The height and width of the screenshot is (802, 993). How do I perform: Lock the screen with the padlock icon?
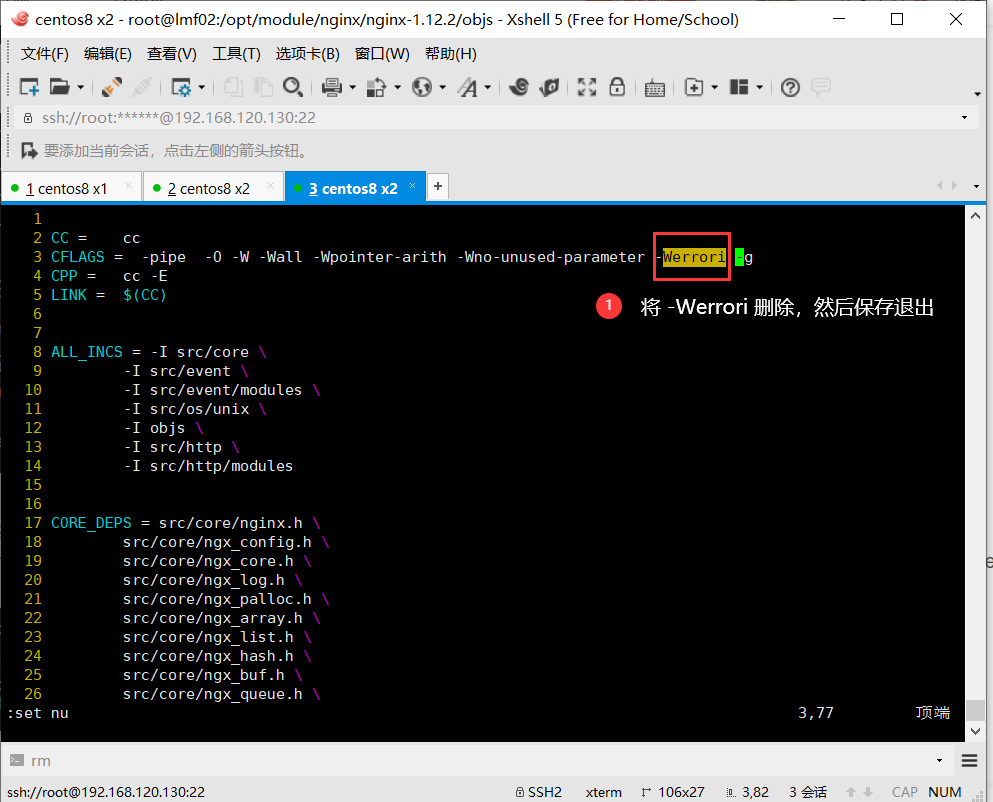coord(618,87)
